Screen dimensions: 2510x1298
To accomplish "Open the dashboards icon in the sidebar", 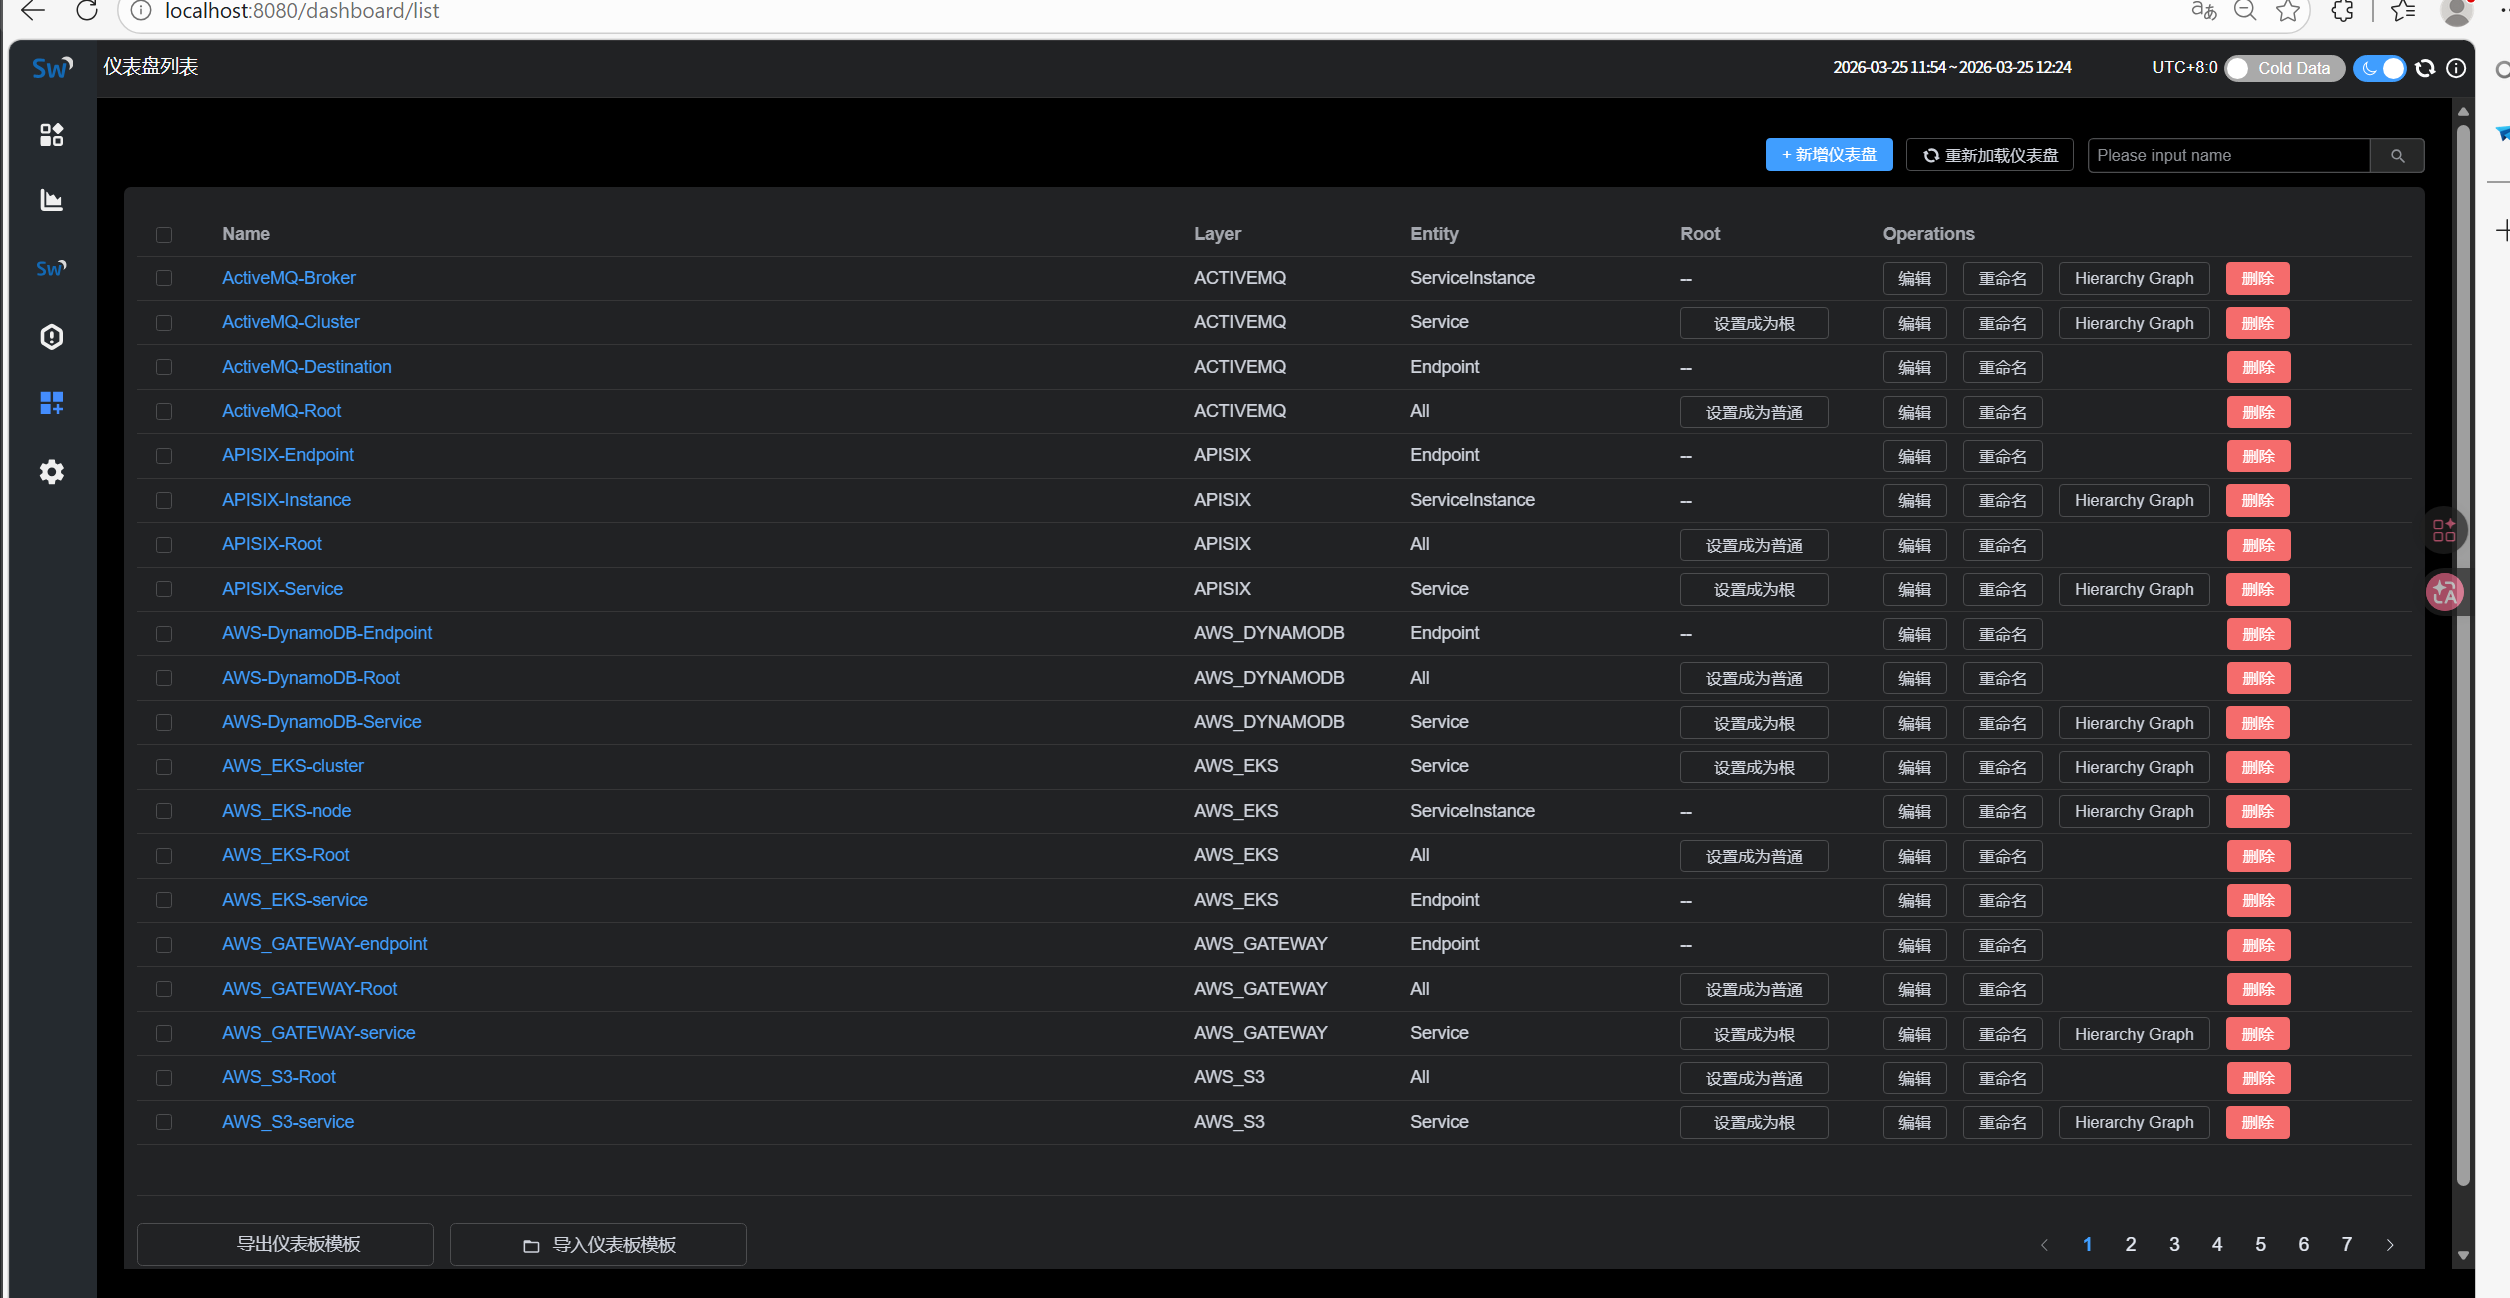I will pyautogui.click(x=51, y=134).
